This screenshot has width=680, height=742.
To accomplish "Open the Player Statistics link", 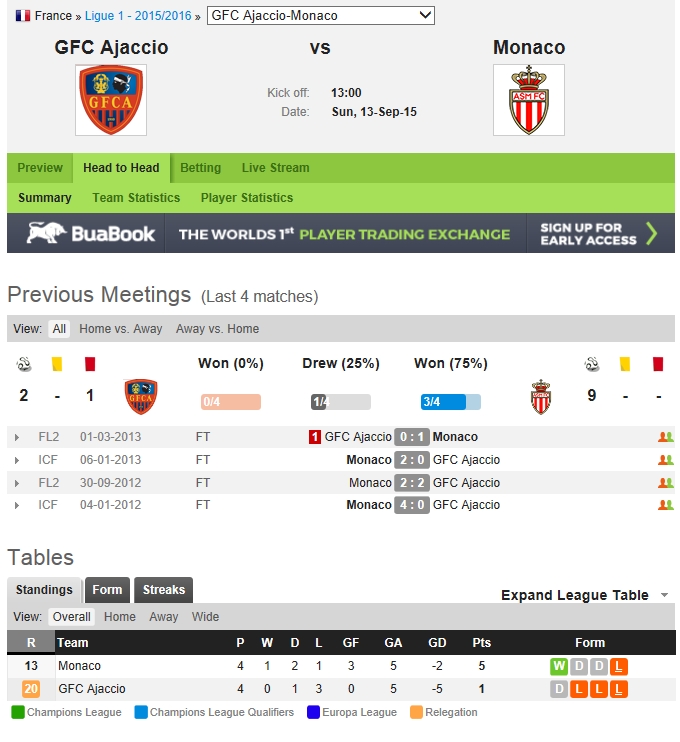I will click(247, 198).
